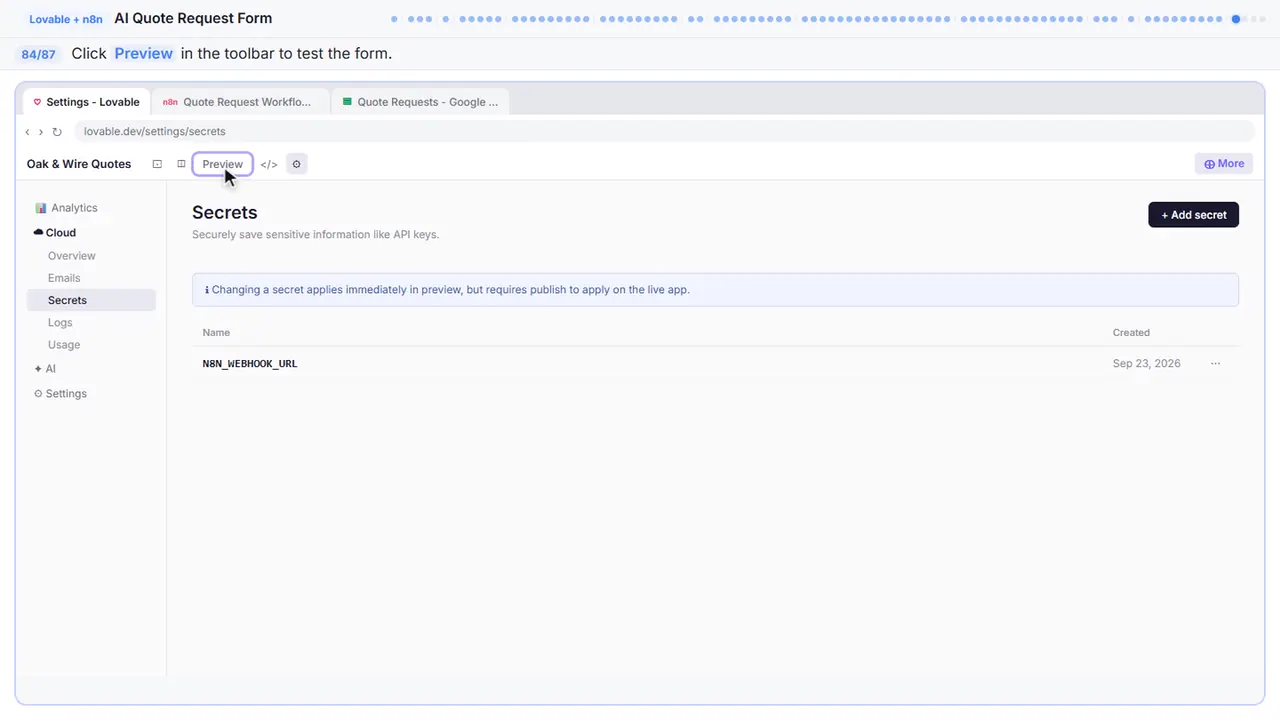Image resolution: width=1280 pixels, height=720 pixels.
Task: Click the Created column header
Action: 1131,333
